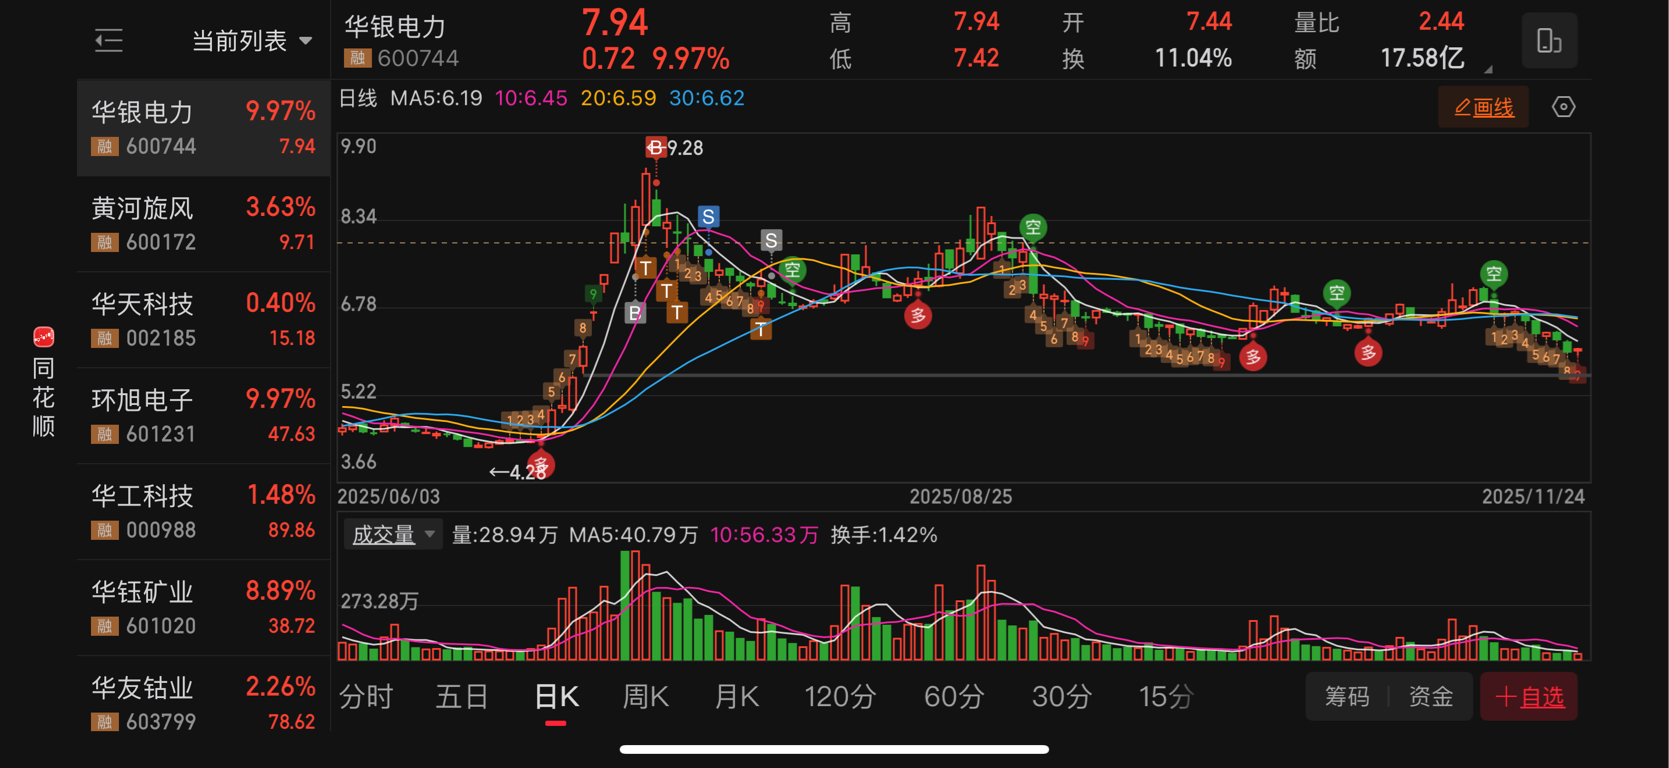The height and width of the screenshot is (768, 1669).
Task: Tap the red 多 marker at 4.28 low
Action: tap(541, 465)
